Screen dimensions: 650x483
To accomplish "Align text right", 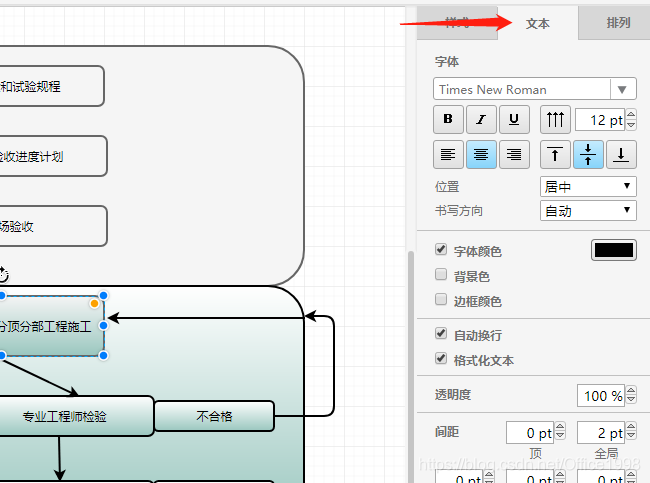I will click(514, 155).
